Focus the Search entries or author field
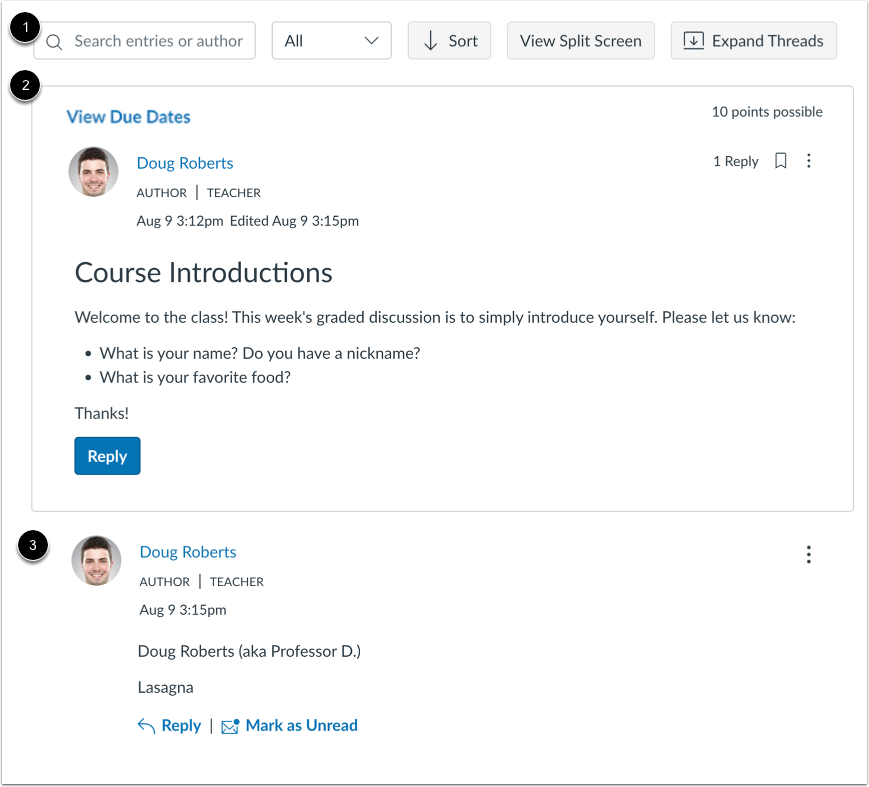Image resolution: width=869 pixels, height=787 pixels. (x=145, y=41)
